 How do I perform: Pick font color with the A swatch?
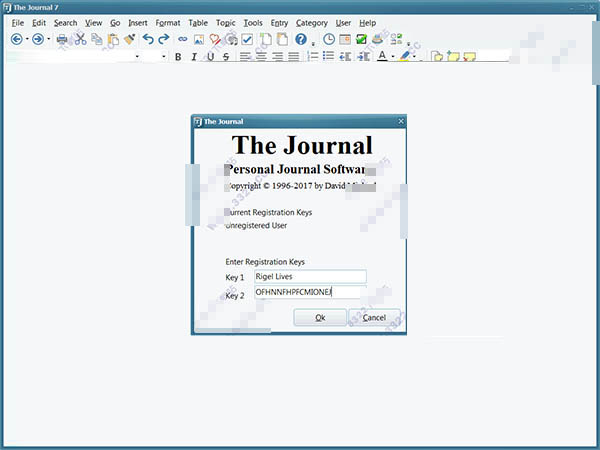click(x=382, y=57)
